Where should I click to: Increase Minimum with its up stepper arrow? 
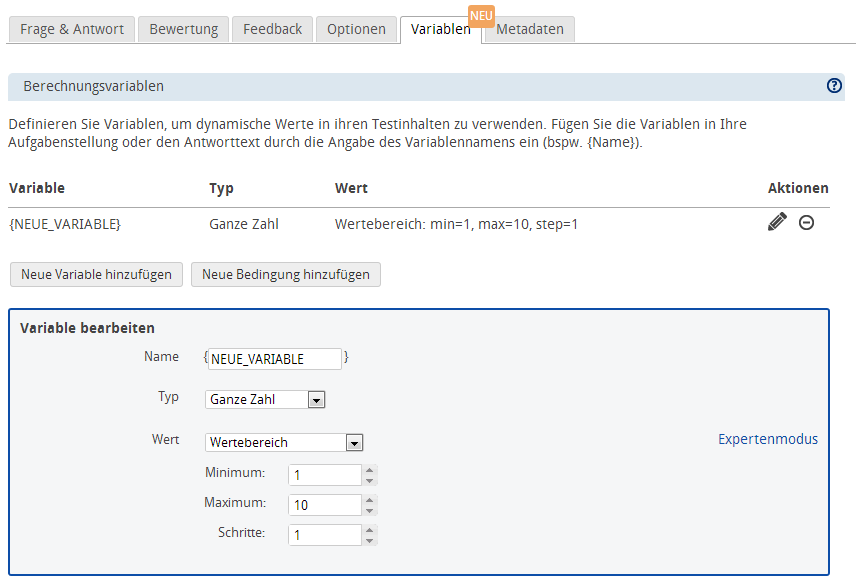(x=368, y=470)
